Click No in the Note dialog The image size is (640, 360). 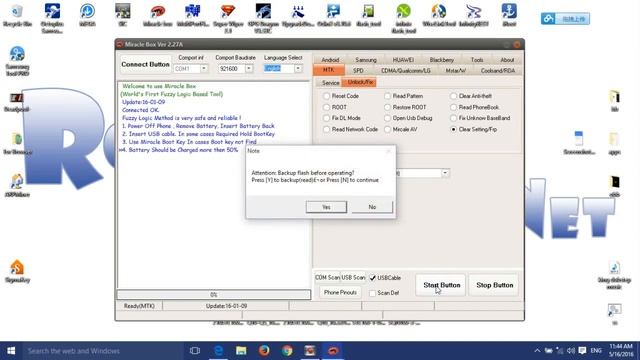(372, 207)
